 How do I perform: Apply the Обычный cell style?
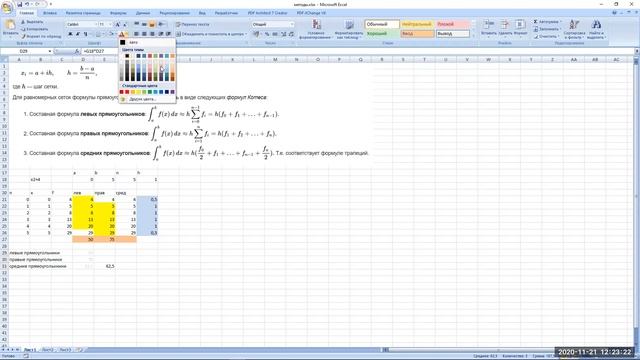pos(382,24)
